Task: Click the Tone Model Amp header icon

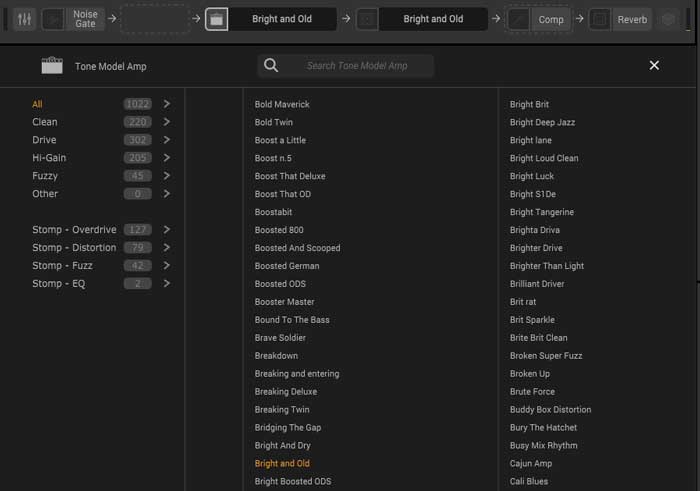Action: (52, 65)
